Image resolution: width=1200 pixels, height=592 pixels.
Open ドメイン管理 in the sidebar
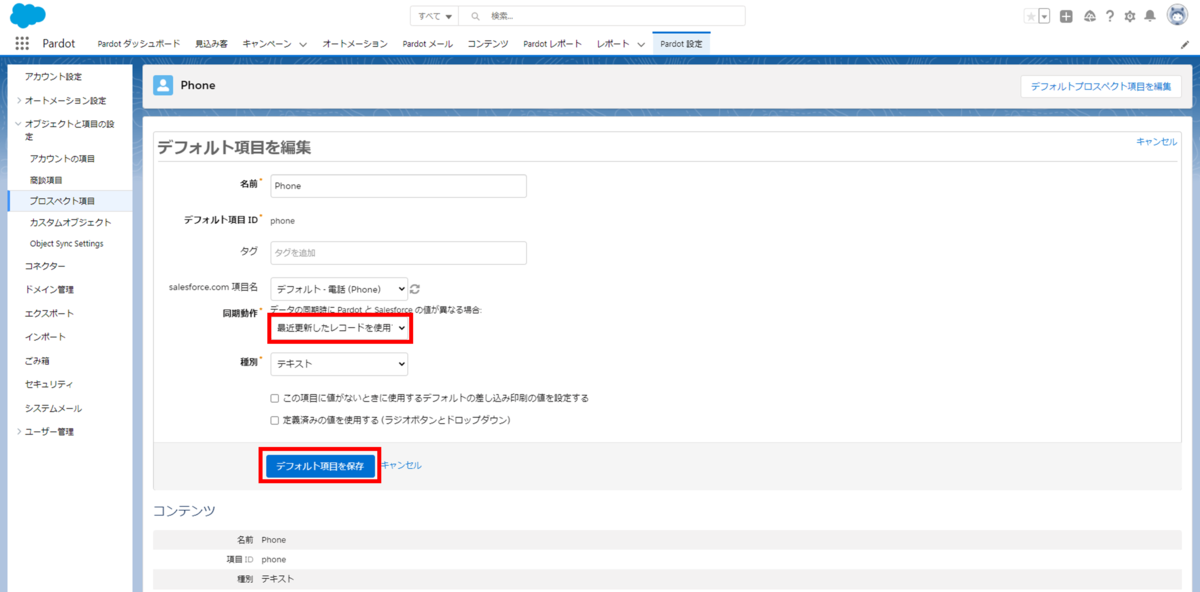49,290
